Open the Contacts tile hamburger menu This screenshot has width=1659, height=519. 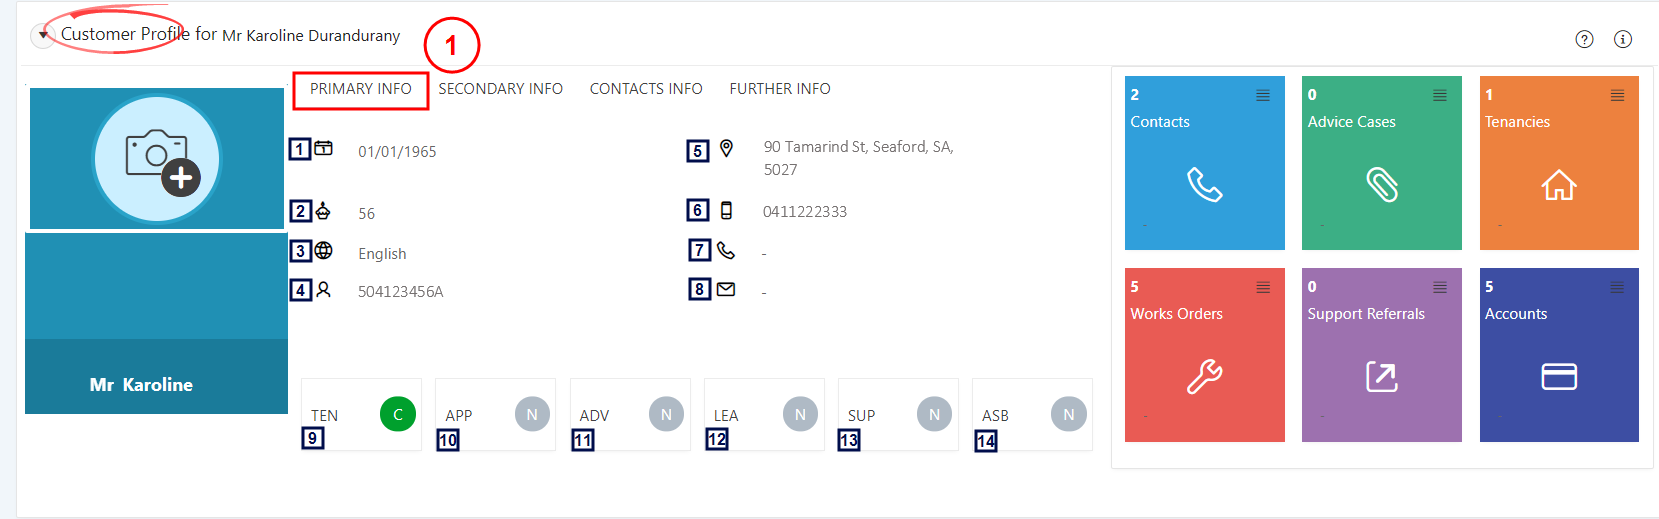tap(1263, 96)
